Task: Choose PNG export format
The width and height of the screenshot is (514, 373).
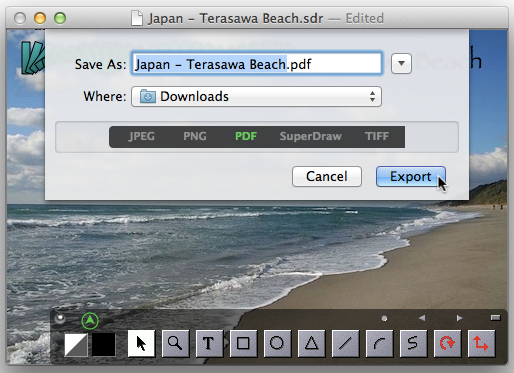Action: pyautogui.click(x=195, y=136)
